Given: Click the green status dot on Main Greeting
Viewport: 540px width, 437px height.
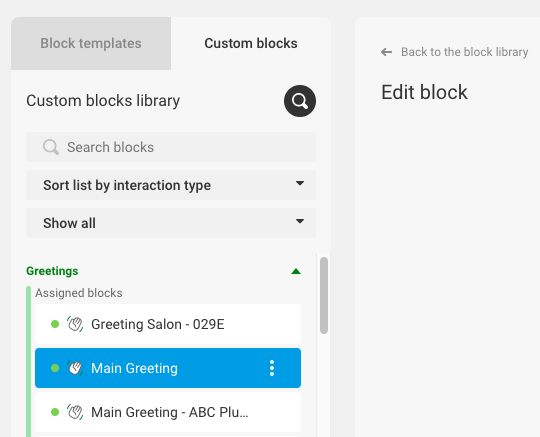Looking at the screenshot, I should click(55, 368).
